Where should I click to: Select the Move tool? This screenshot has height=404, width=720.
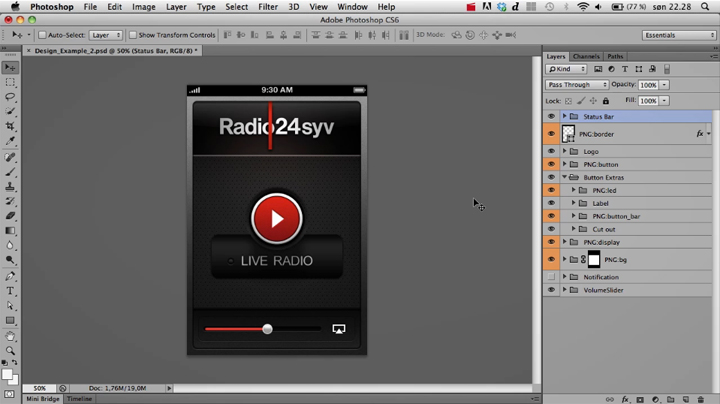[x=10, y=67]
